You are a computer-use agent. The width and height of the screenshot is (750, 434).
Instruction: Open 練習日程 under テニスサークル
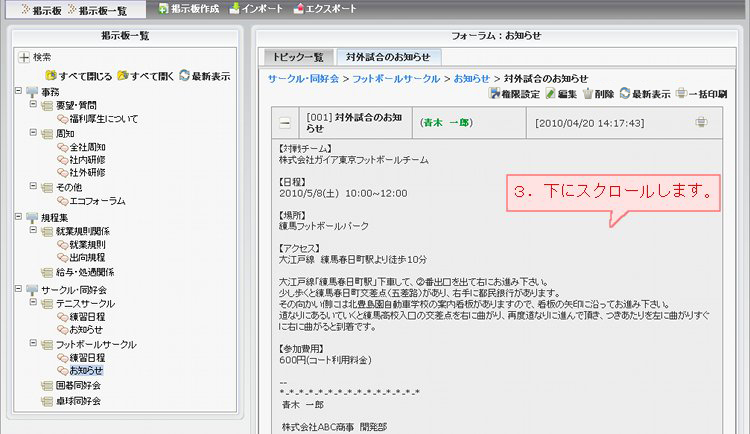pyautogui.click(x=88, y=317)
